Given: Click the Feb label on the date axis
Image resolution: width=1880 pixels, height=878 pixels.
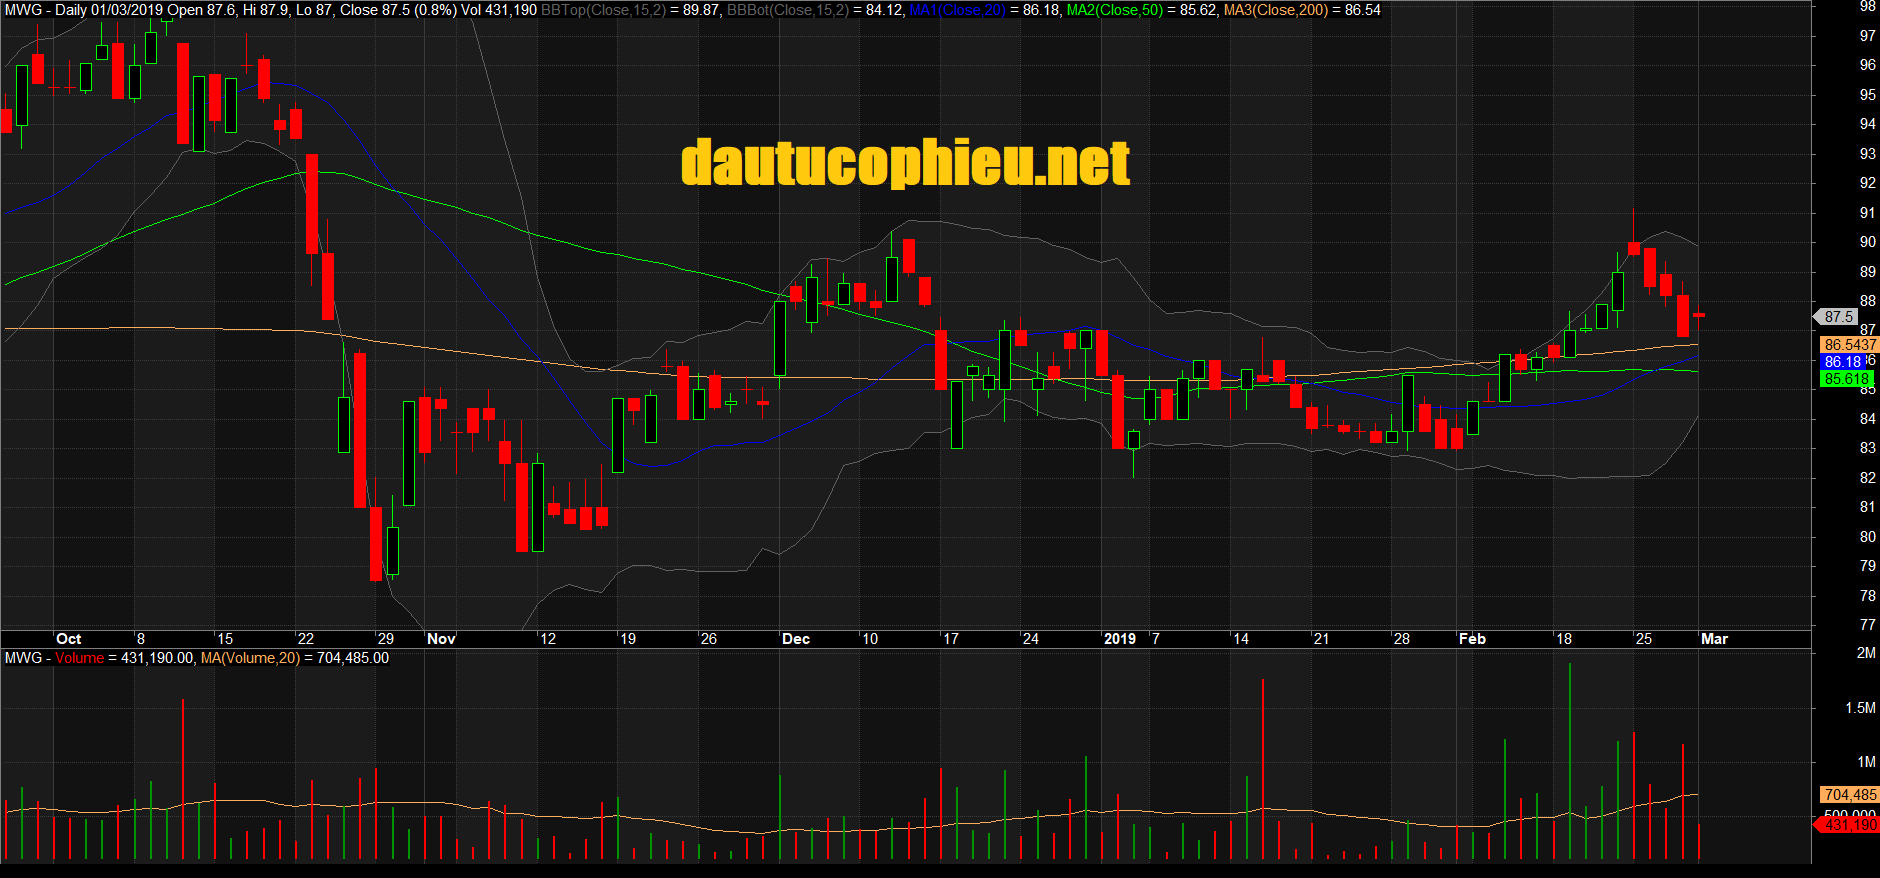Looking at the screenshot, I should coord(1472,639).
